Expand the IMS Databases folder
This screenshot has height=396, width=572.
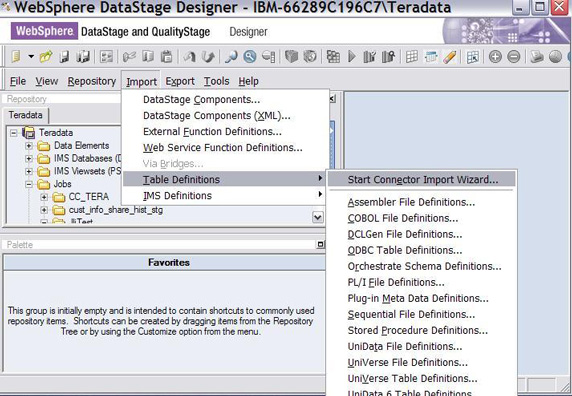click(x=28, y=159)
